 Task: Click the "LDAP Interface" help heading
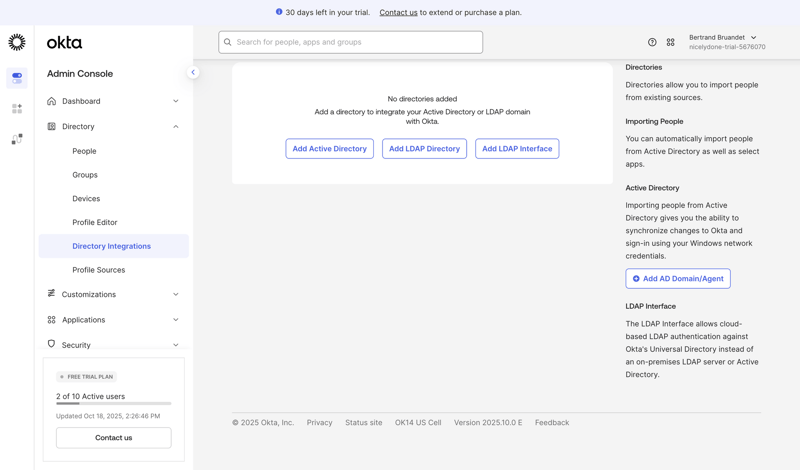[651, 306]
